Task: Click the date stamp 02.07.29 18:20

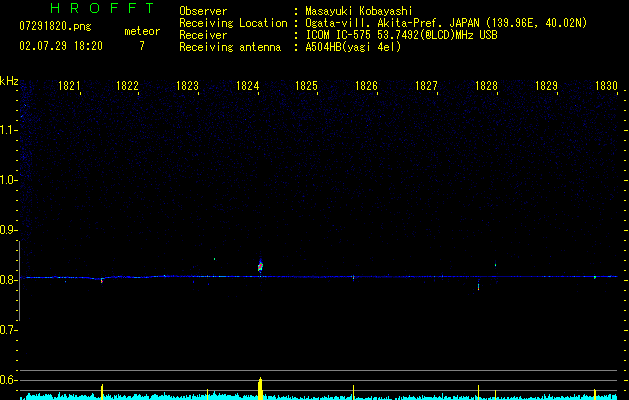Action: [x=61, y=46]
